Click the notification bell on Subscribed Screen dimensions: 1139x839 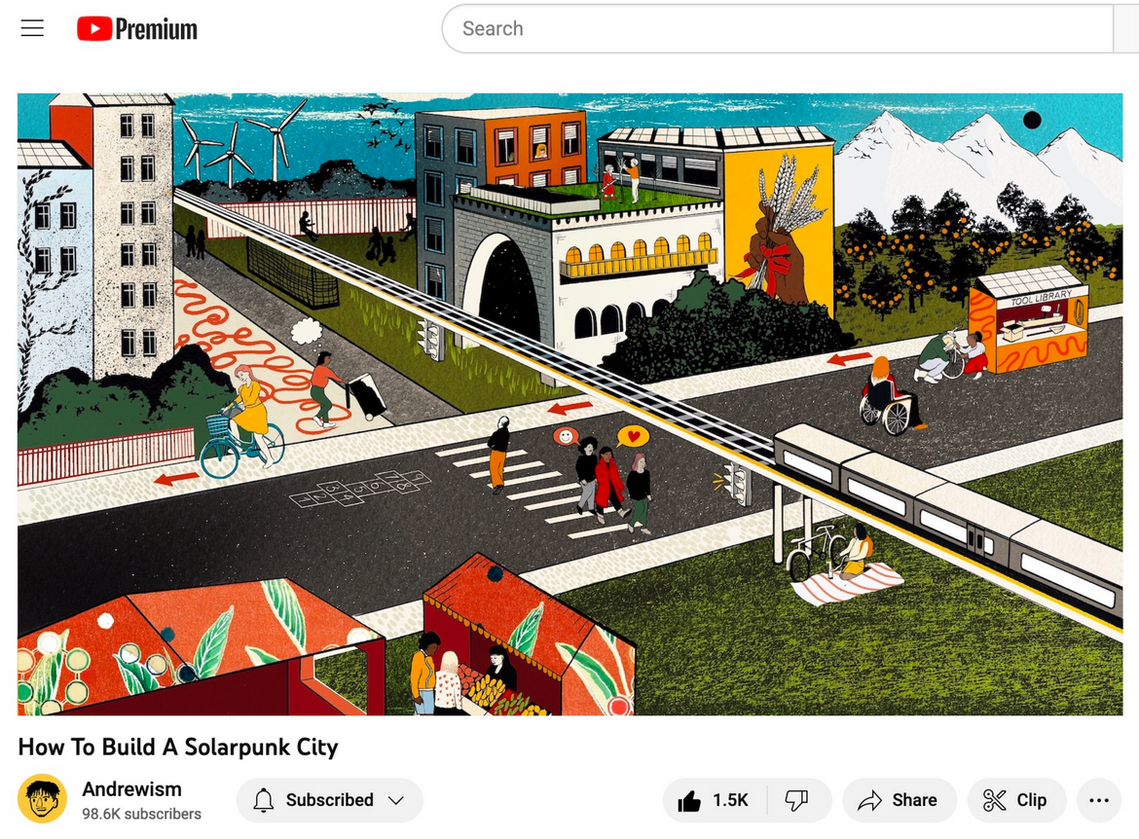[264, 801]
